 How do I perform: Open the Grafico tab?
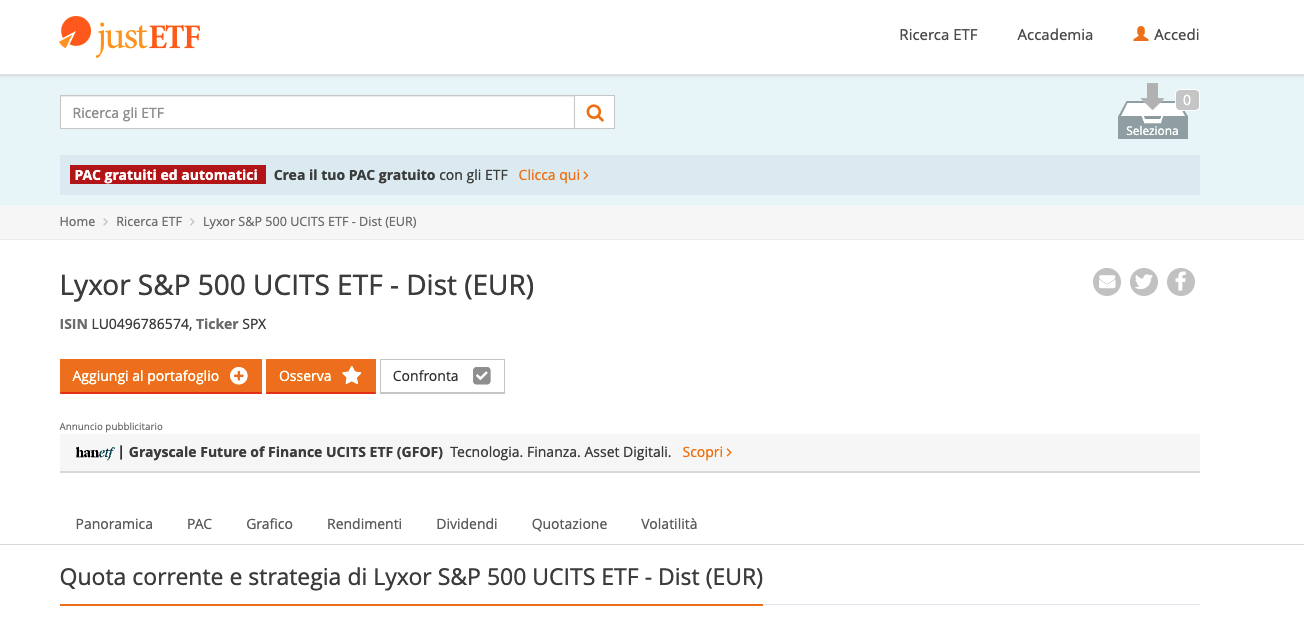[x=269, y=524]
